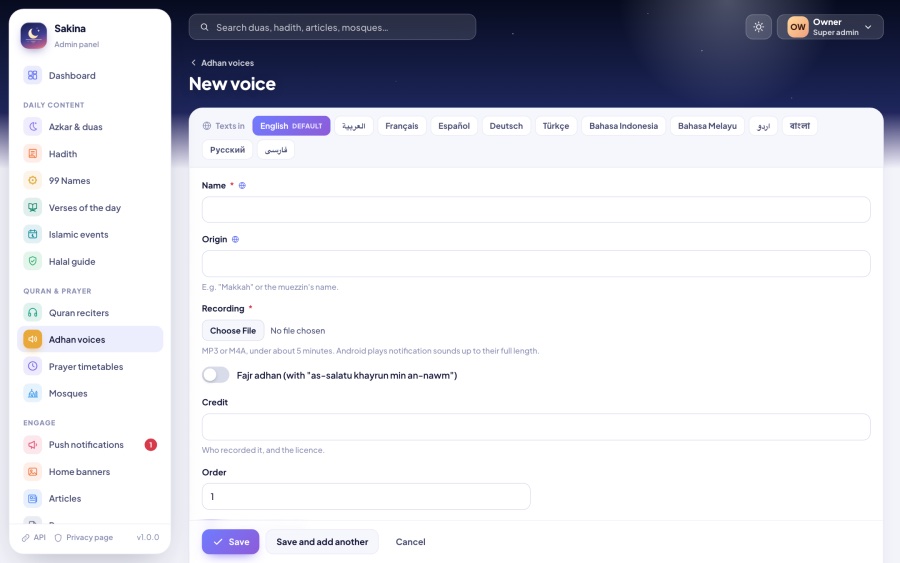Click the Islamic events calendar icon
The width and height of the screenshot is (900, 563).
pyautogui.click(x=33, y=234)
